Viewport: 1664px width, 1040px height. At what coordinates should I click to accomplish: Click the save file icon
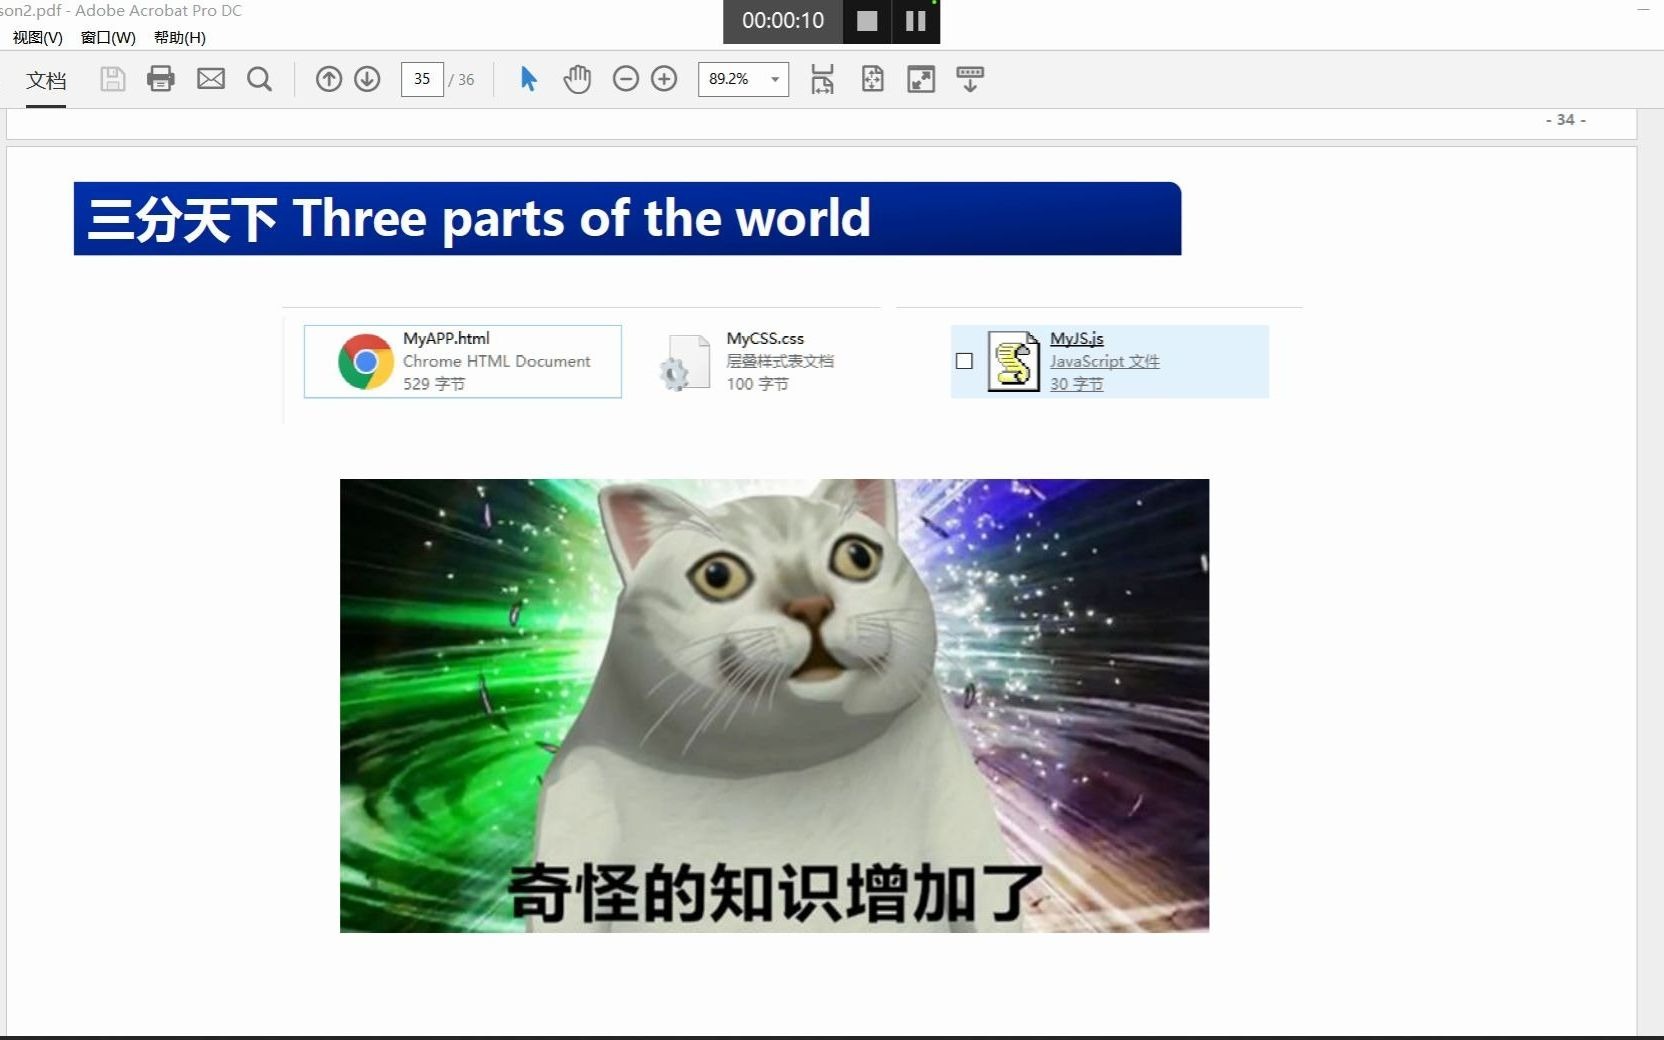[x=113, y=79]
